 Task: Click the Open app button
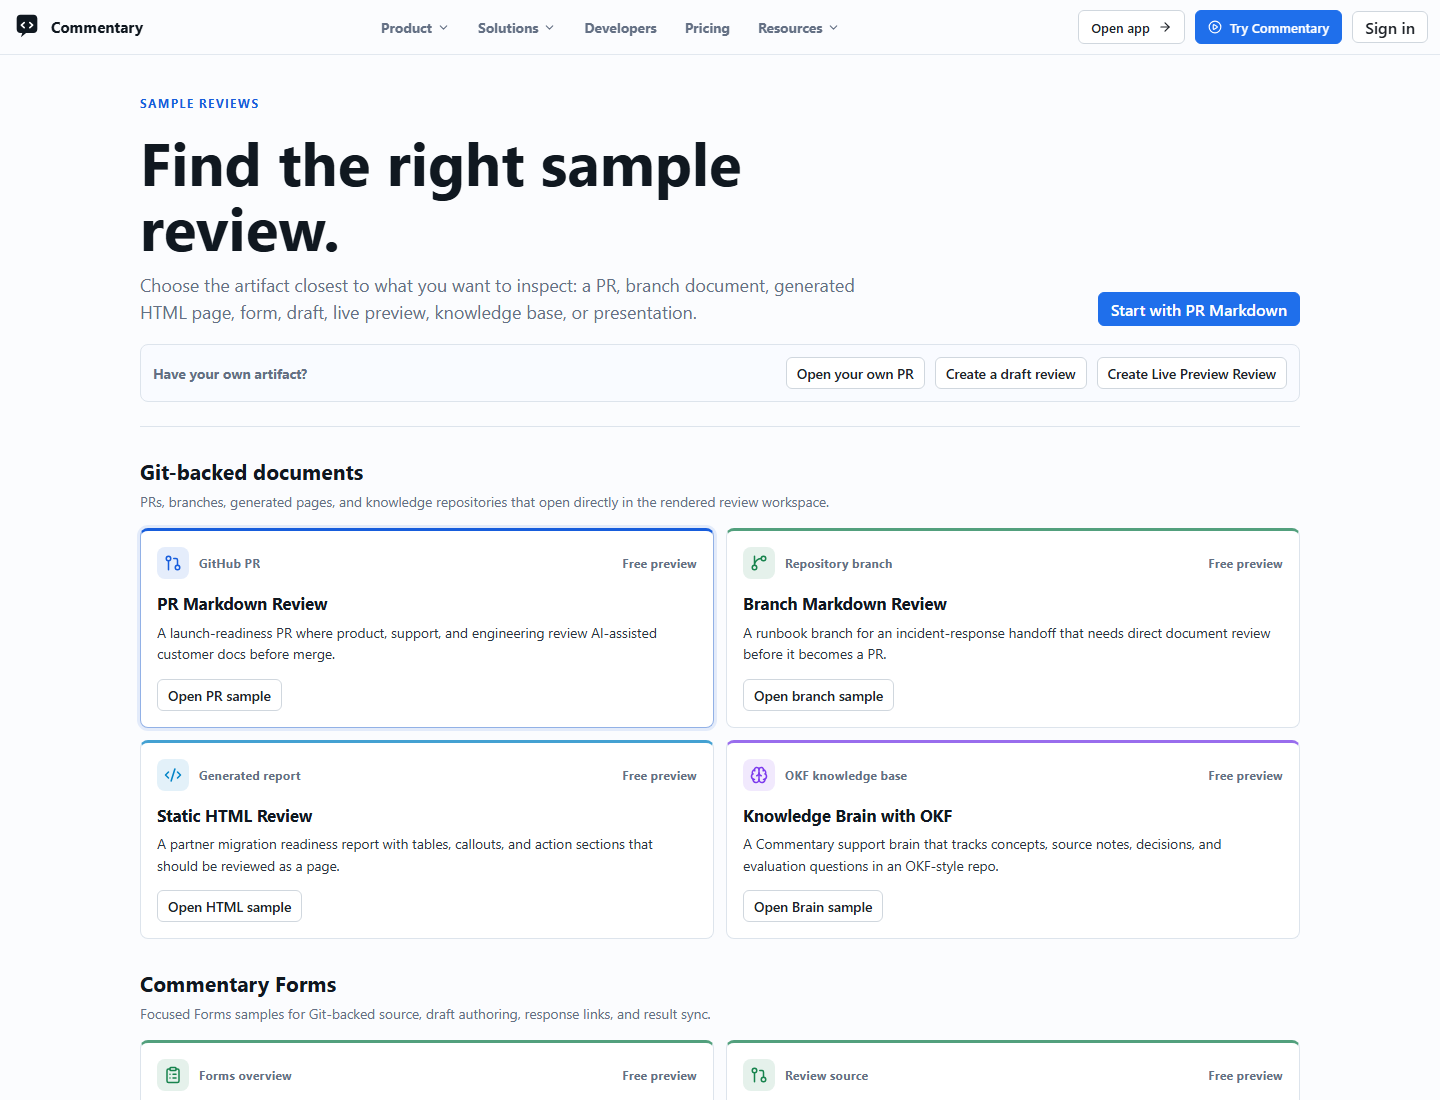tap(1131, 27)
